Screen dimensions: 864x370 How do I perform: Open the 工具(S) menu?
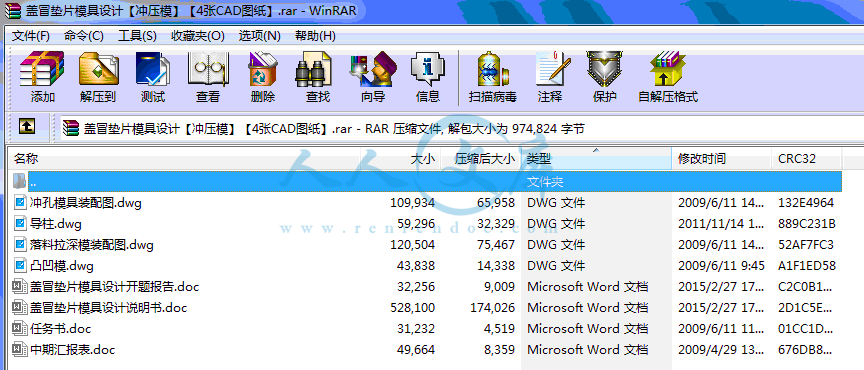137,36
